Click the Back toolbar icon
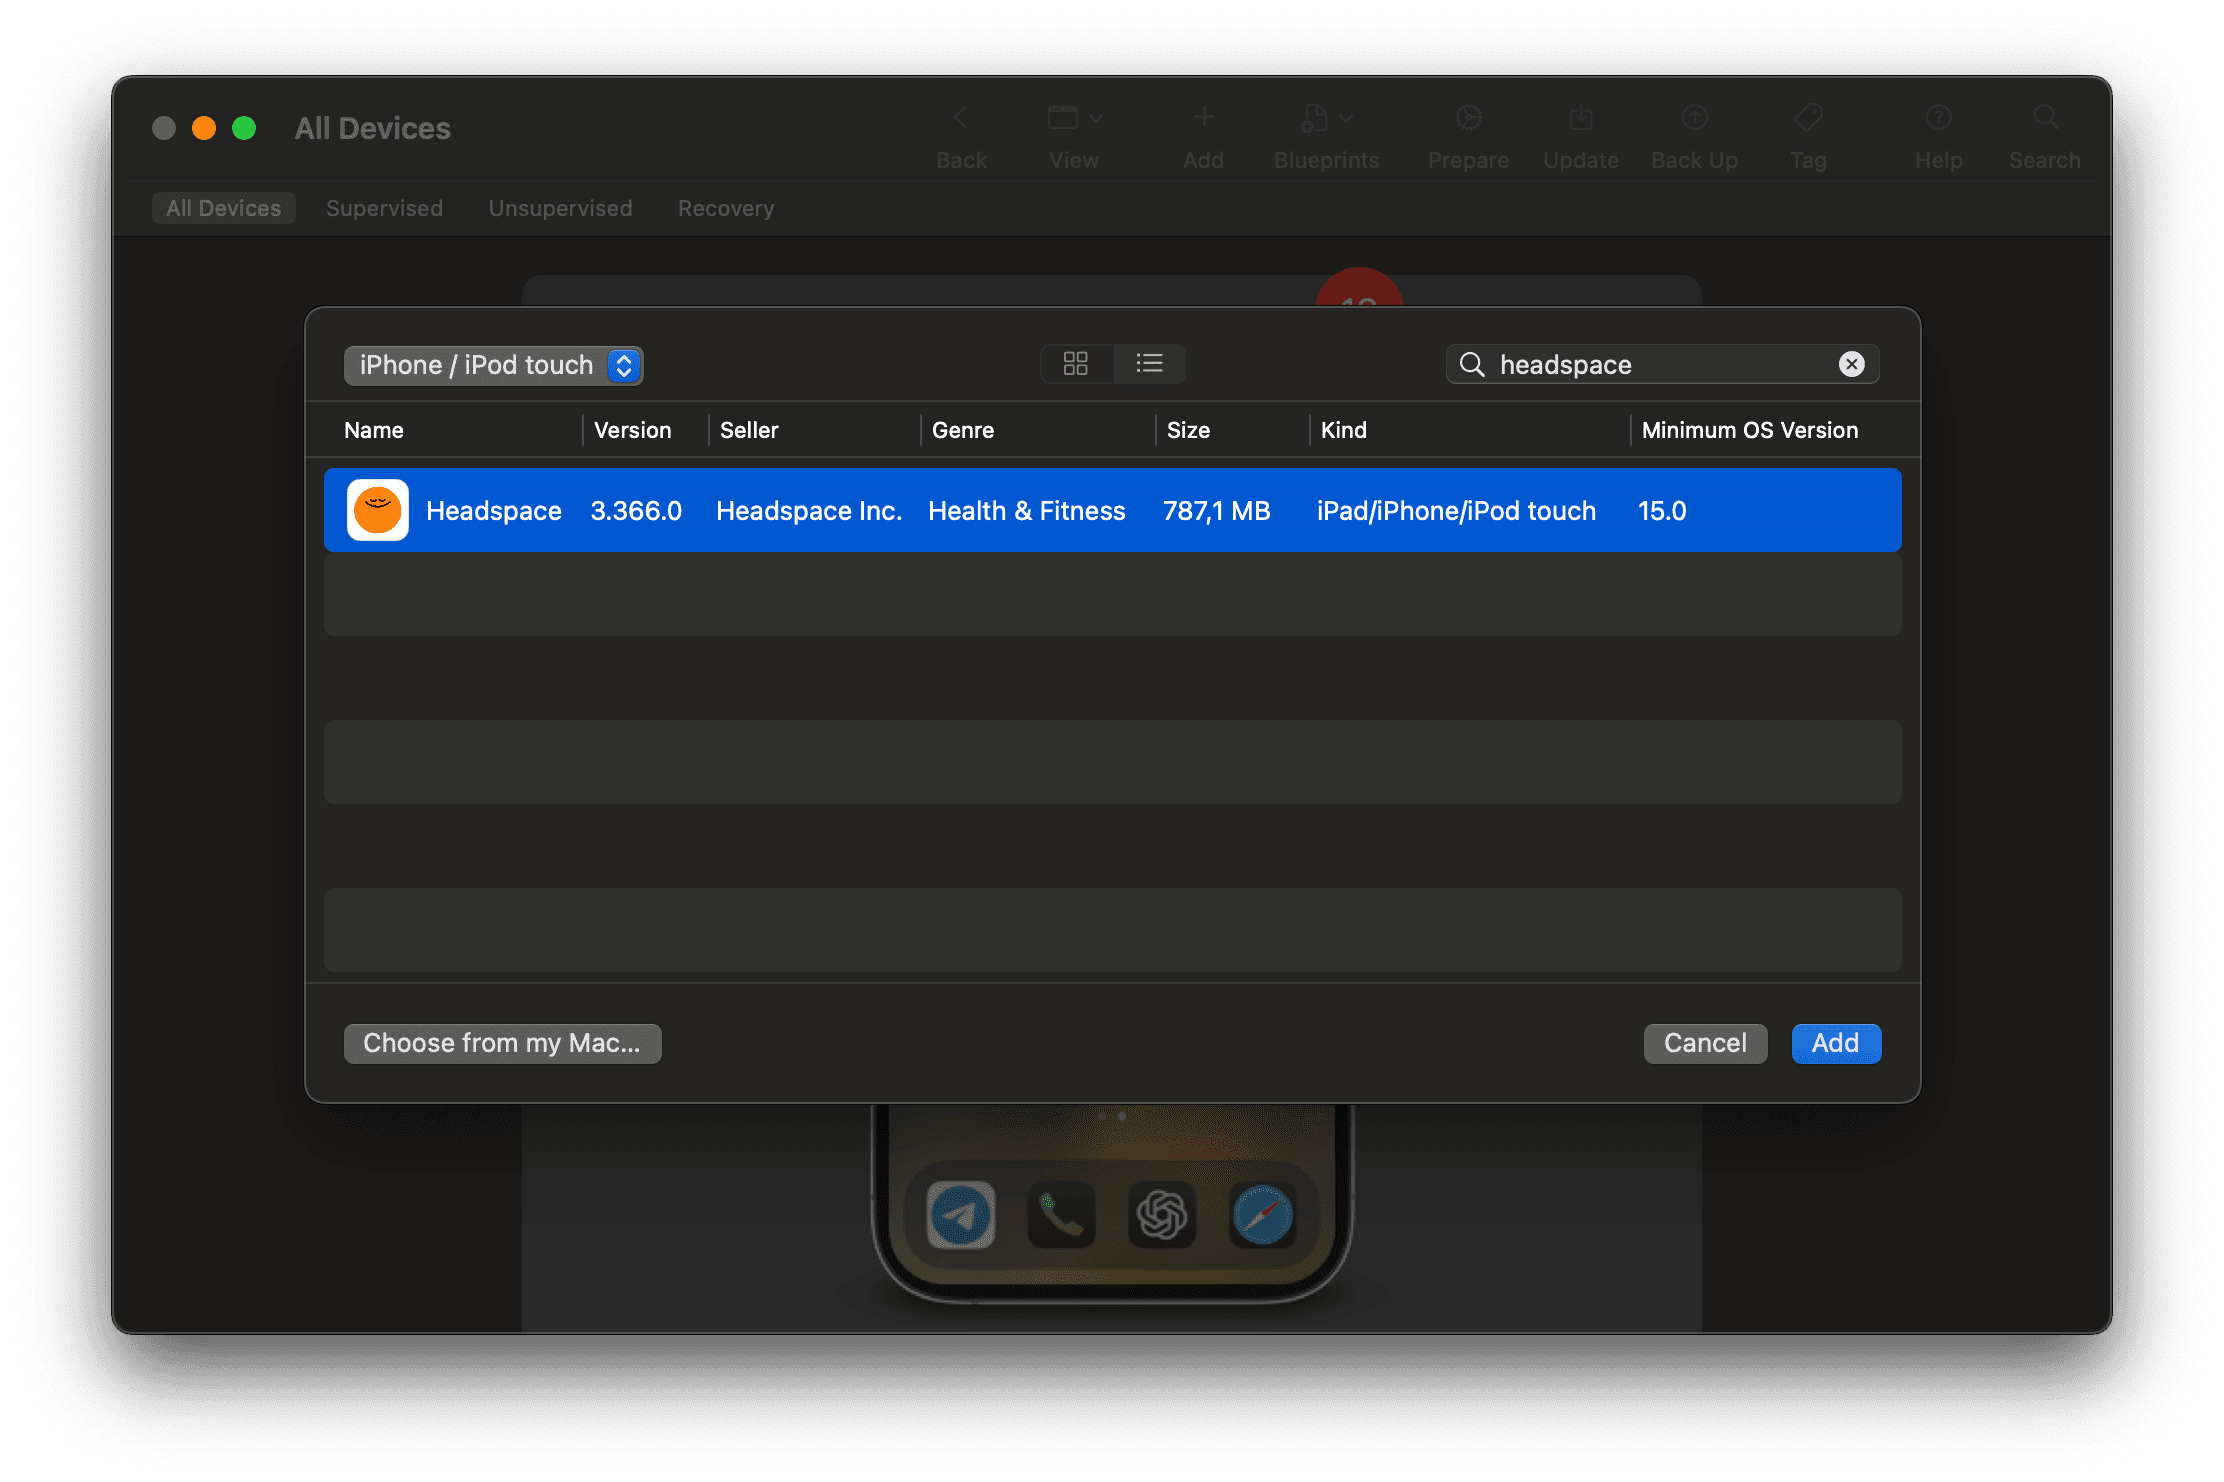Screen dimensions: 2224x1482 coord(961,118)
